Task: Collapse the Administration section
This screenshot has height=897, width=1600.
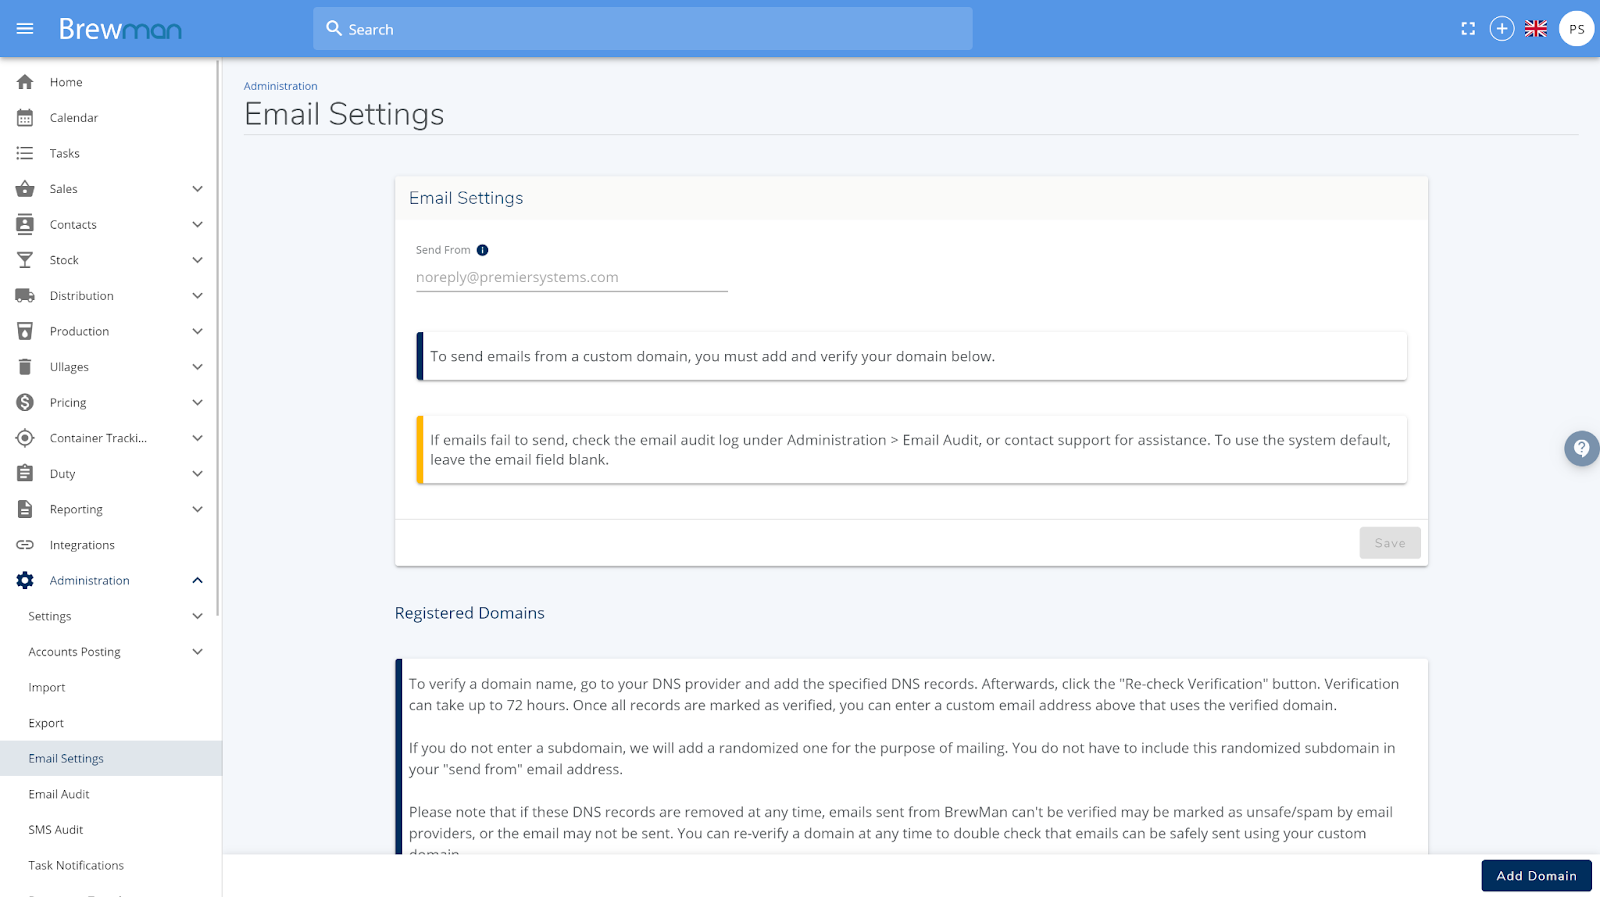Action: [x=109, y=581]
